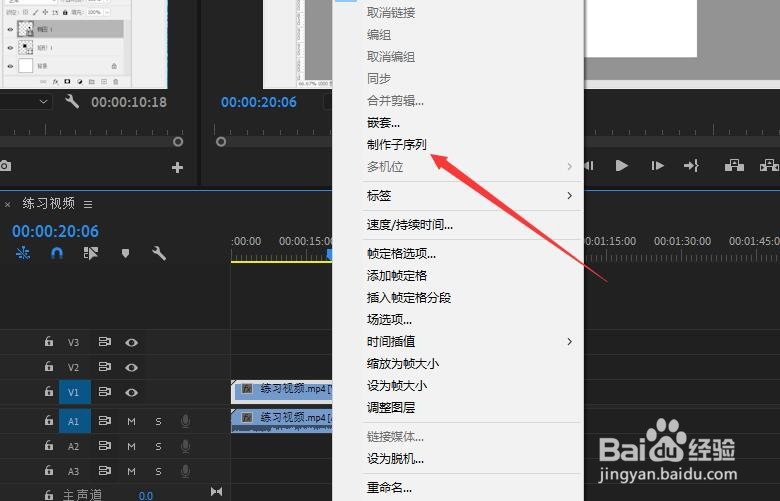Toggle sync lock on track V2
Image resolution: width=780 pixels, height=501 pixels.
[104, 367]
